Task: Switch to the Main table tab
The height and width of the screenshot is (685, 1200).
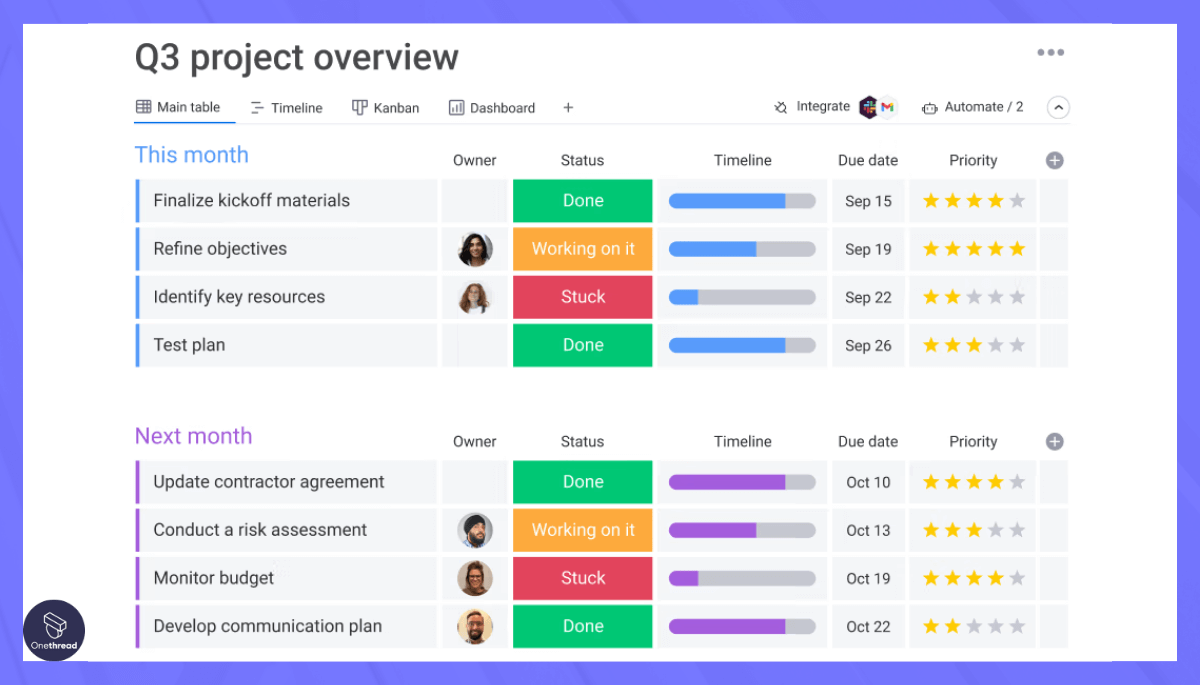Action: pyautogui.click(x=184, y=107)
